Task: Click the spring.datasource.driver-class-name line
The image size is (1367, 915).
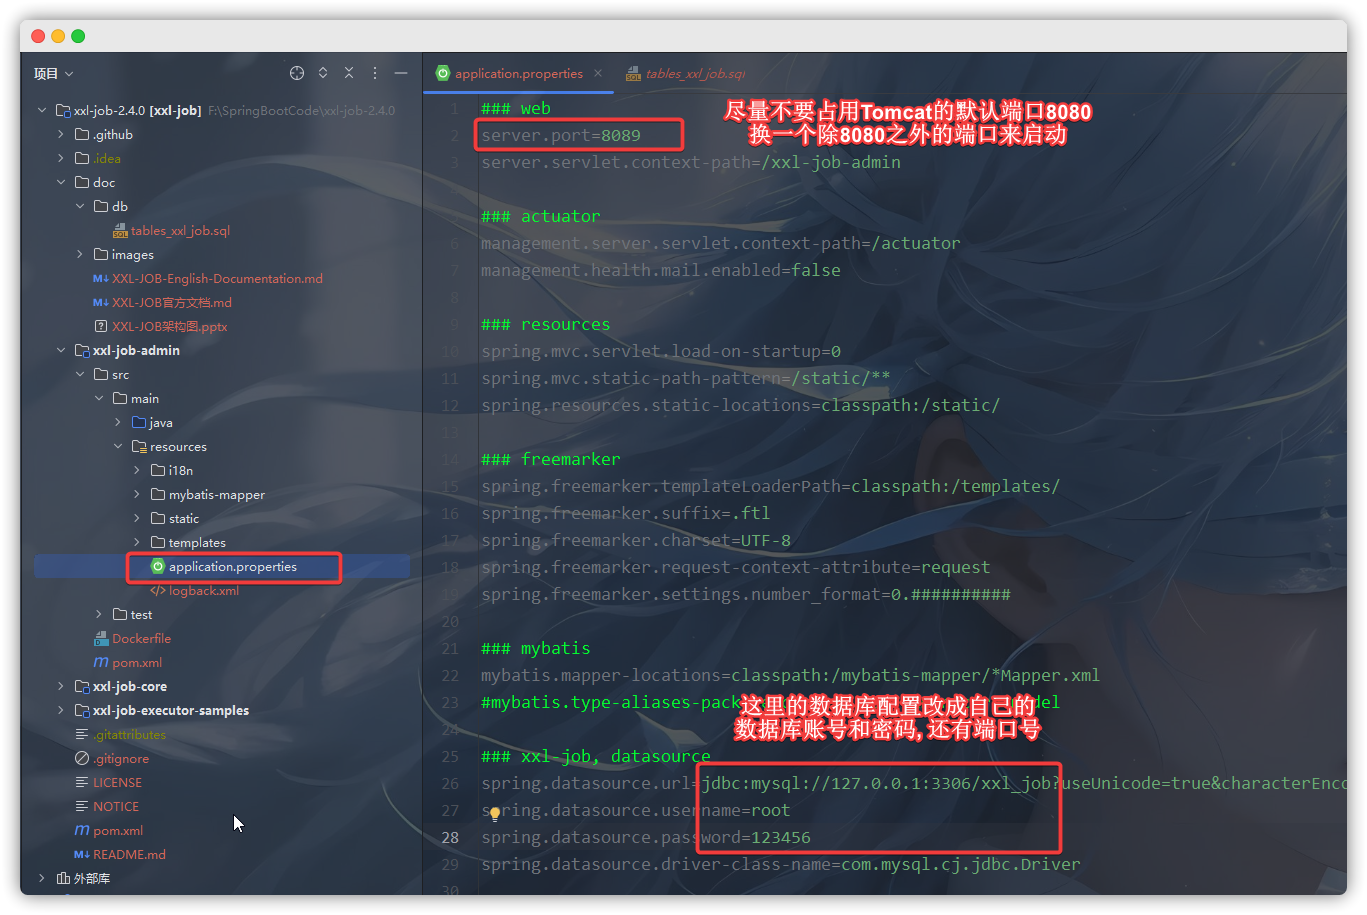Action: pos(781,864)
